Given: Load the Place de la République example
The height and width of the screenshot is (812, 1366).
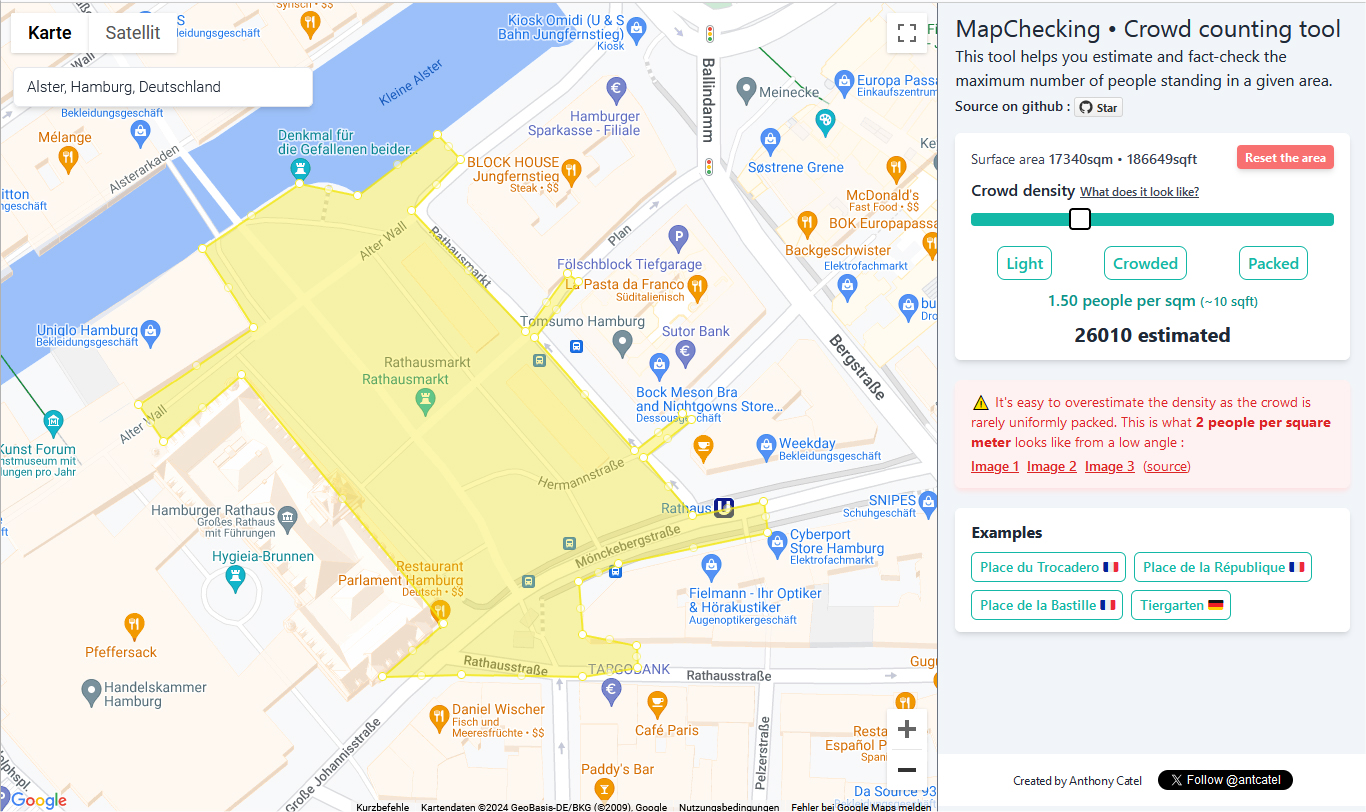Looking at the screenshot, I should pos(1222,567).
